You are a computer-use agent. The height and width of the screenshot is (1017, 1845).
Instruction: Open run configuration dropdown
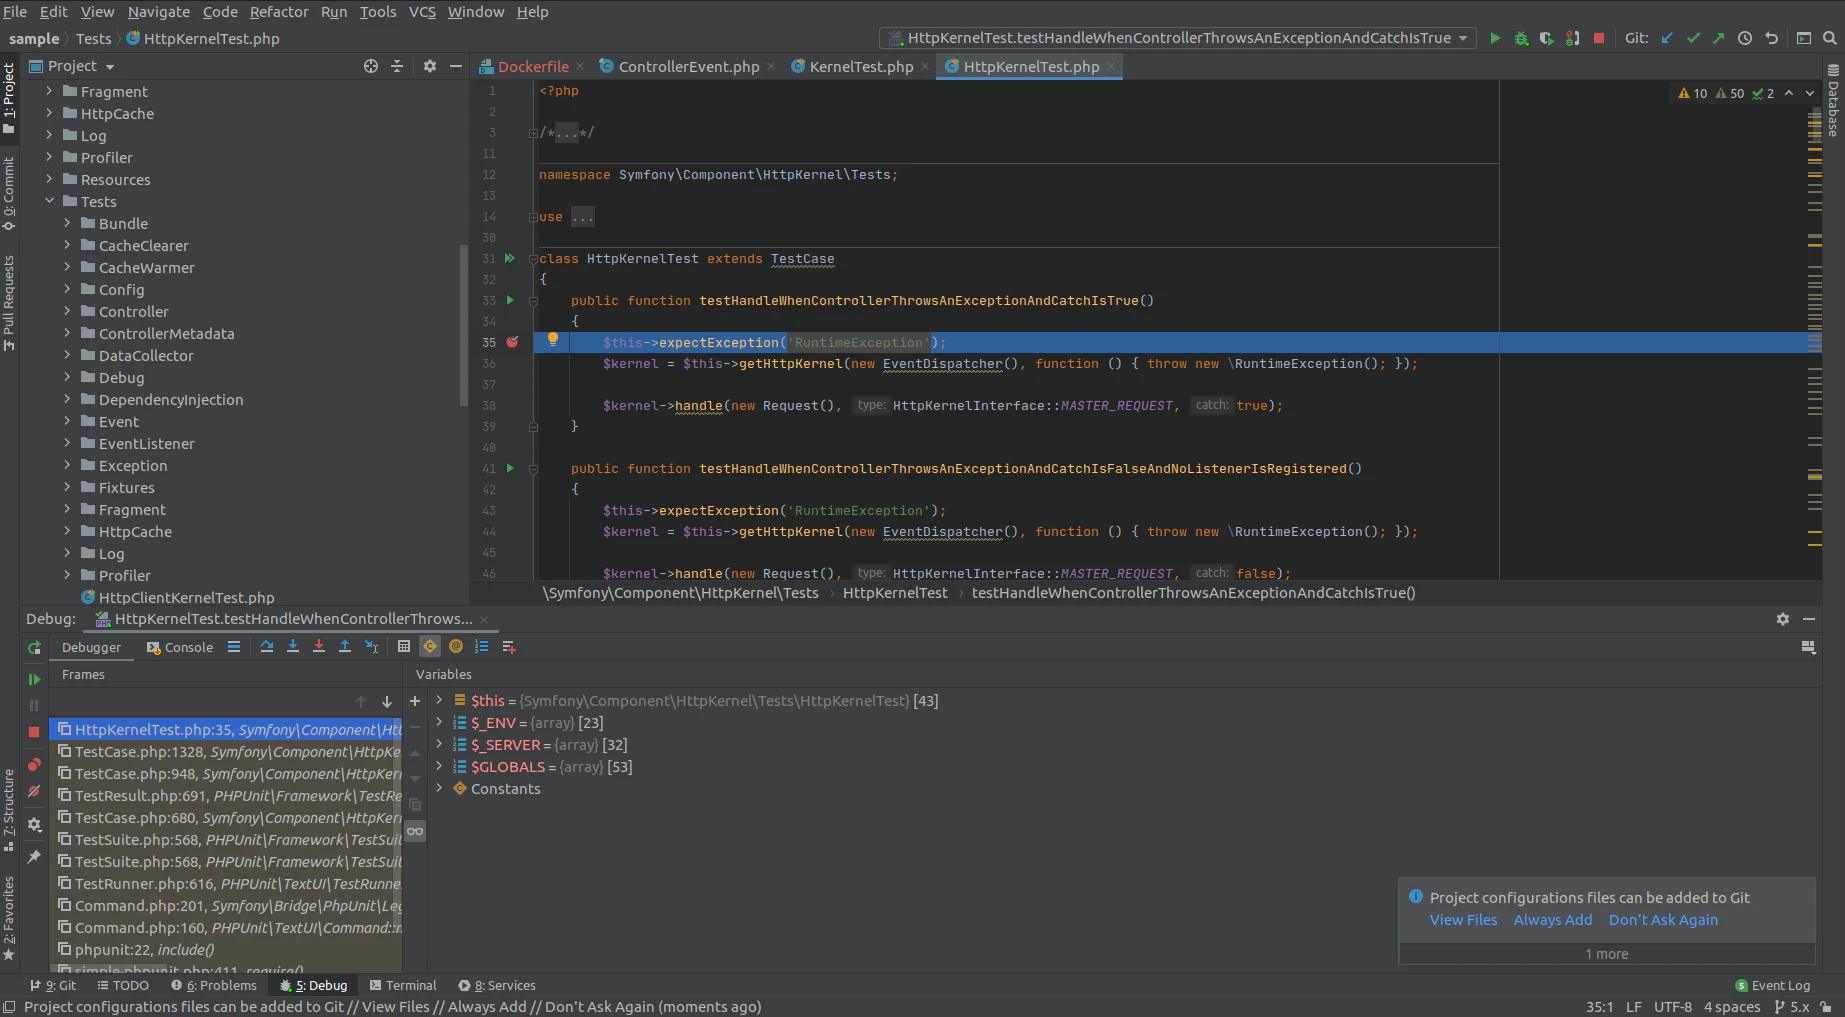1463,38
